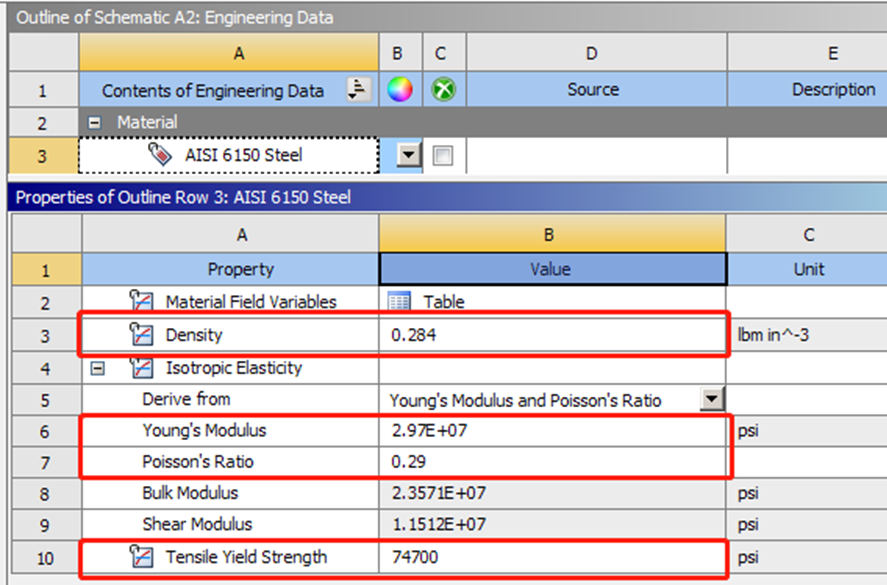Screen dimensions: 887x585
Task: Click the tag icon next to AISI 6150 Steel
Action: click(160, 154)
